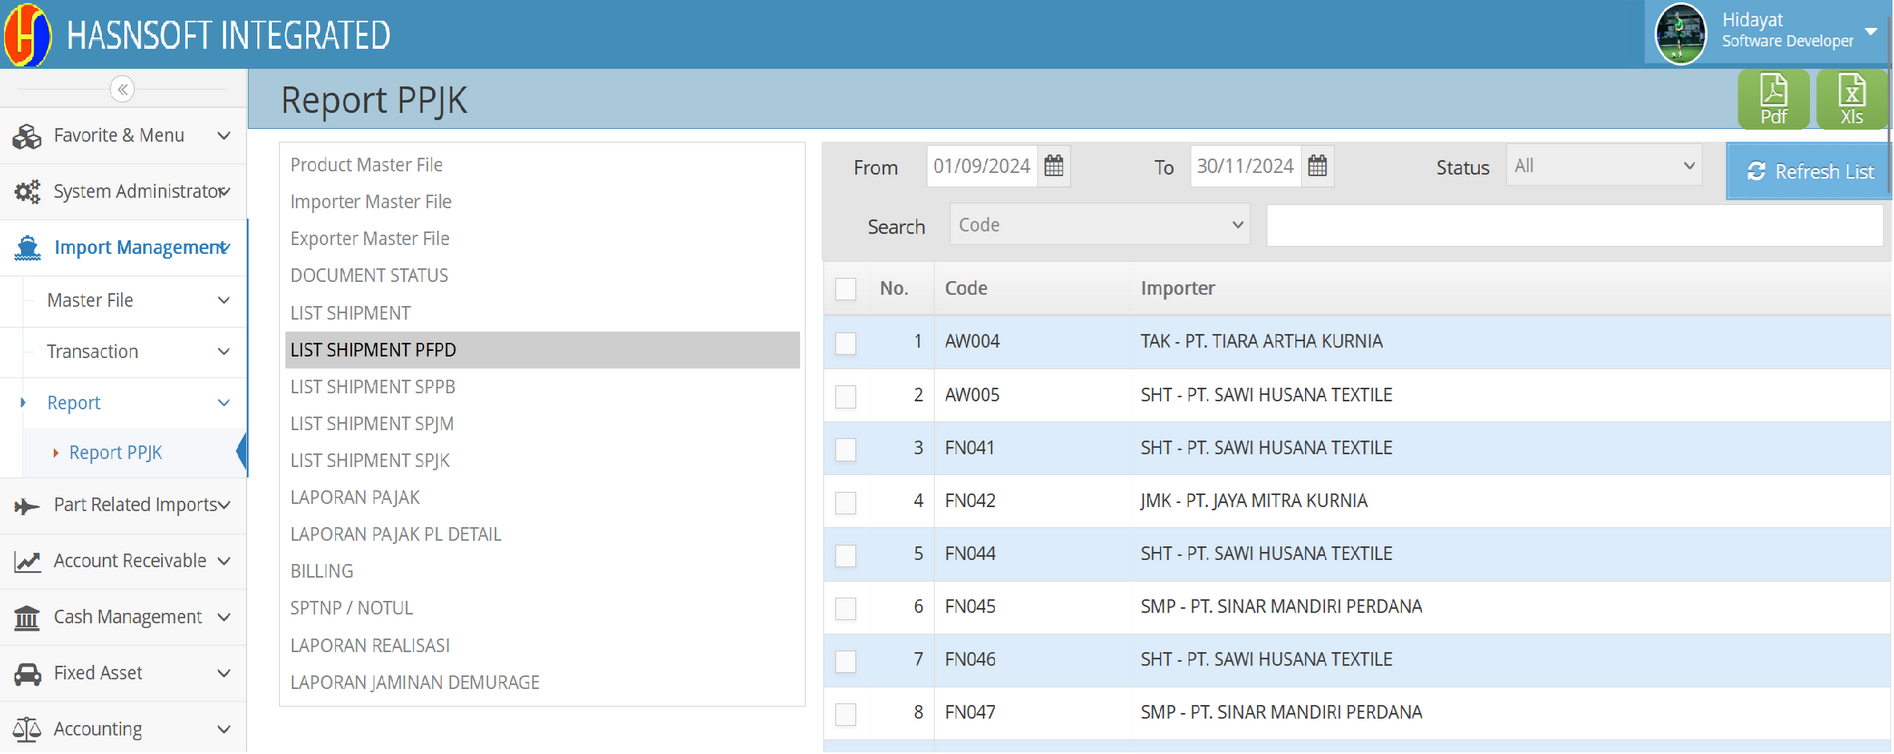Screen dimensions: 1894x754
Task: Click the Cash Management bank icon
Action: click(x=27, y=618)
